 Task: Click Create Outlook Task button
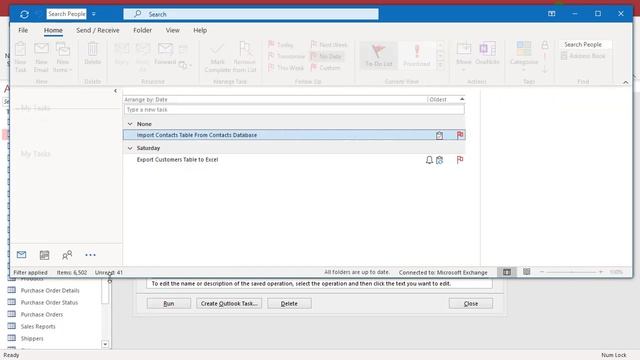tap(229, 304)
